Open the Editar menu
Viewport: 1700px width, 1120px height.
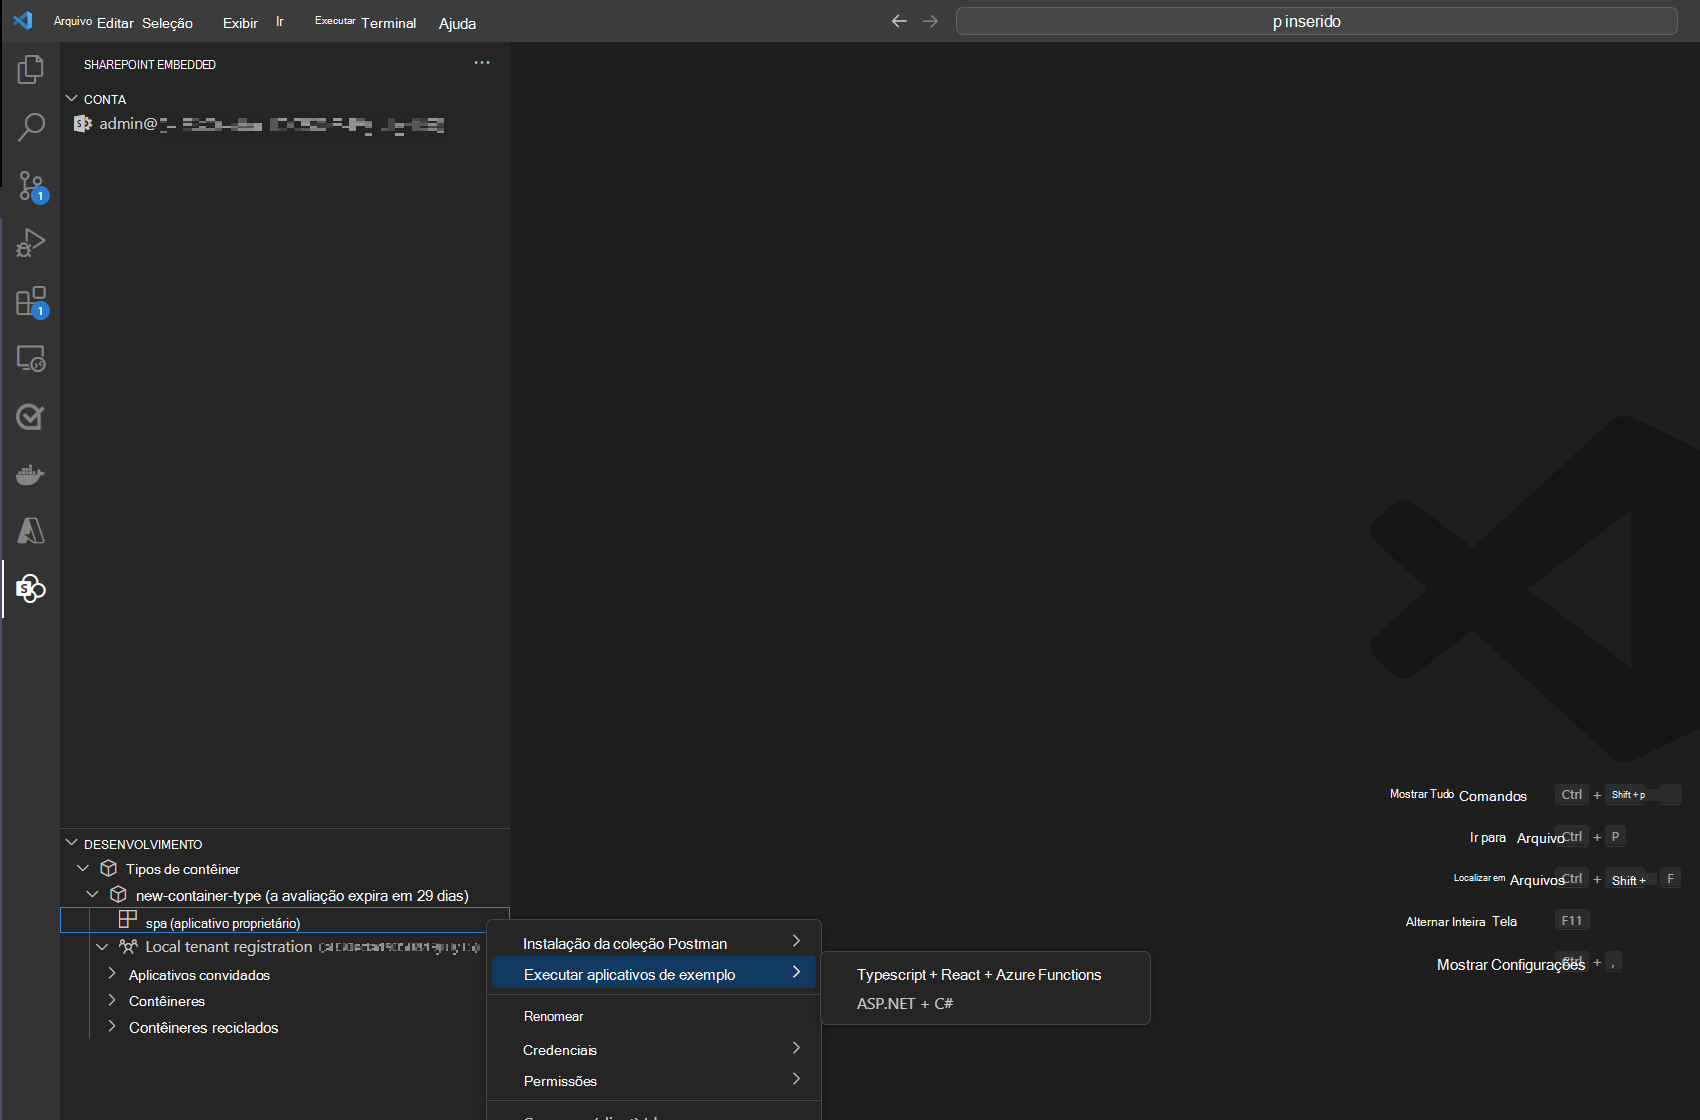(x=115, y=22)
